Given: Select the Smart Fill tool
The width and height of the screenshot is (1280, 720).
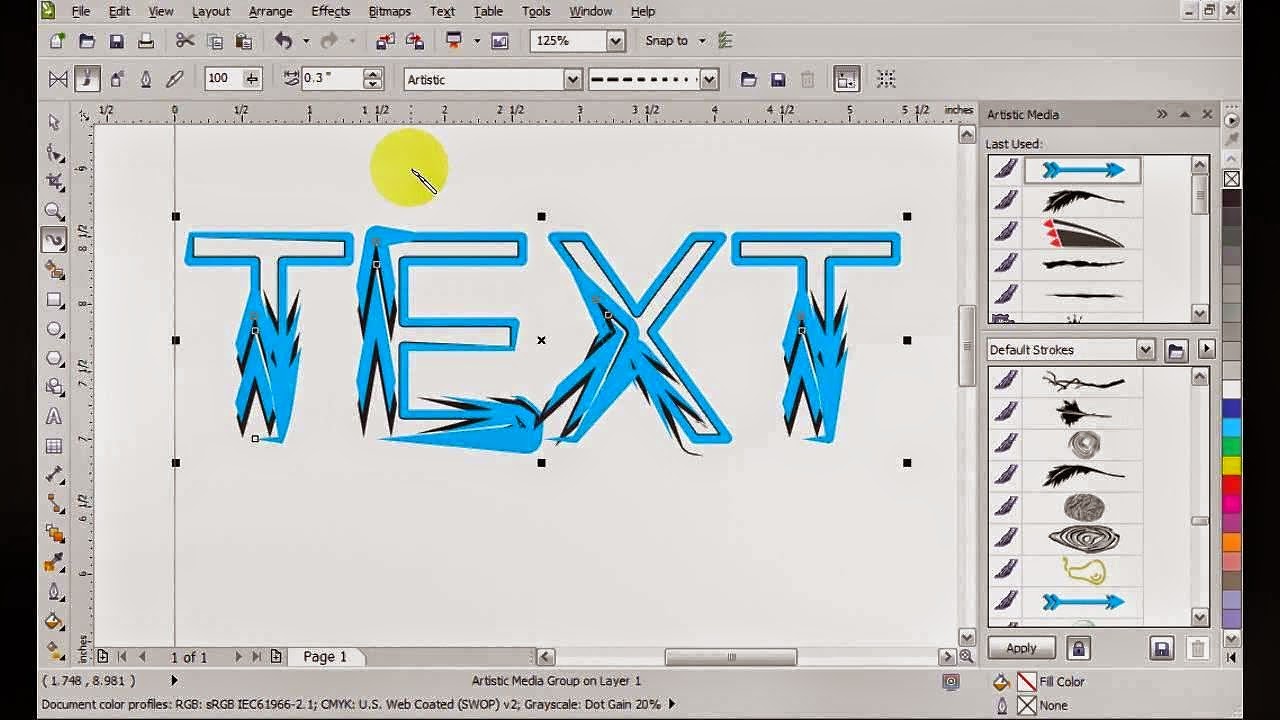Looking at the screenshot, I should (54, 270).
